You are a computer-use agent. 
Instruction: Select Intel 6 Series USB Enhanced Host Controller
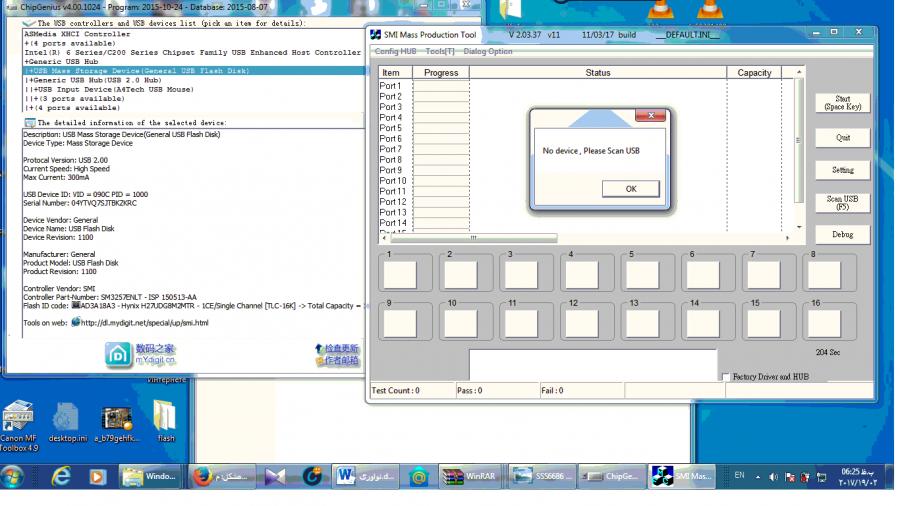click(x=192, y=52)
